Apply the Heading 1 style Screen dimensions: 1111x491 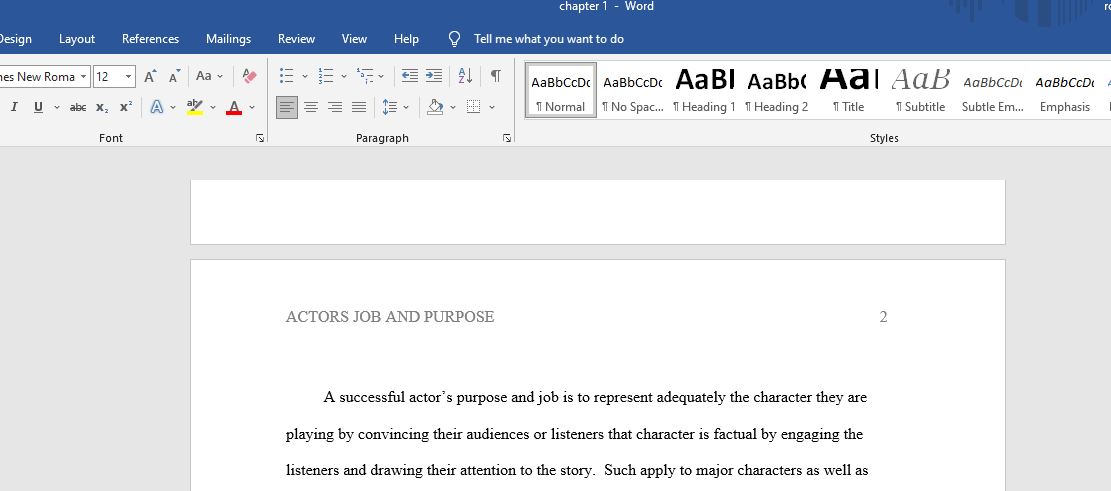click(x=704, y=90)
